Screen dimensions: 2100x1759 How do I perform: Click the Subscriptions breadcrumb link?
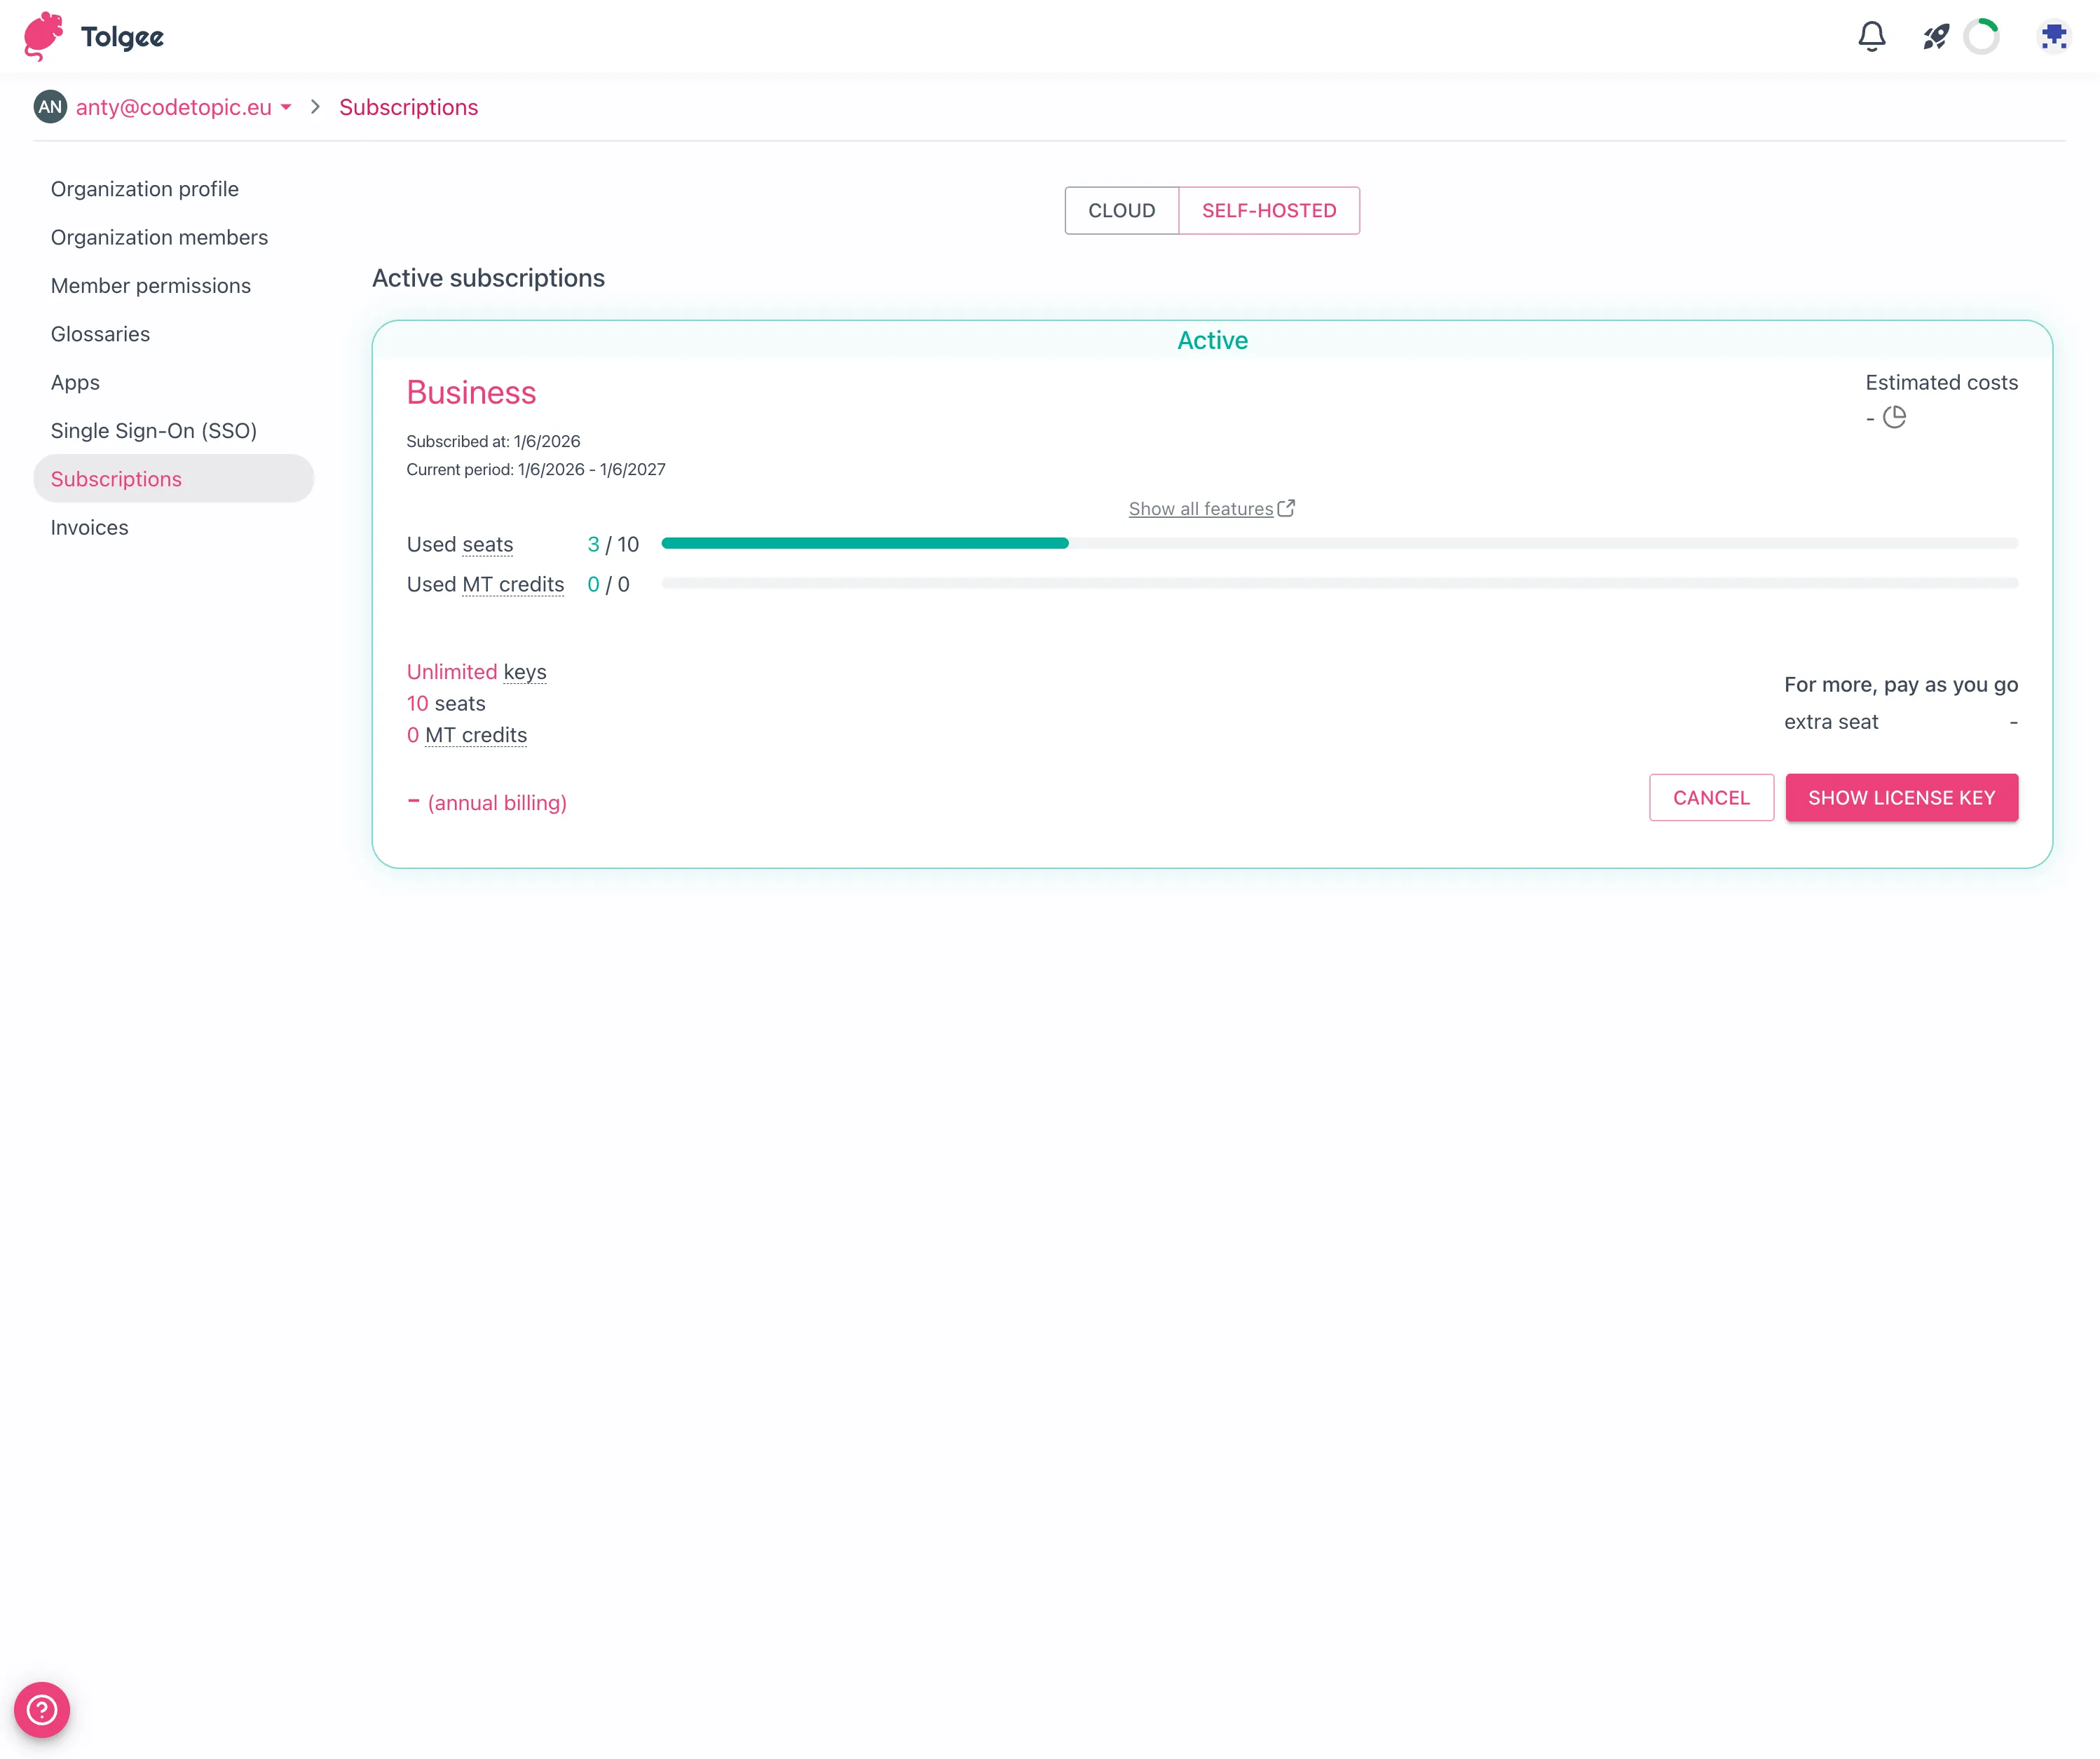[x=408, y=107]
